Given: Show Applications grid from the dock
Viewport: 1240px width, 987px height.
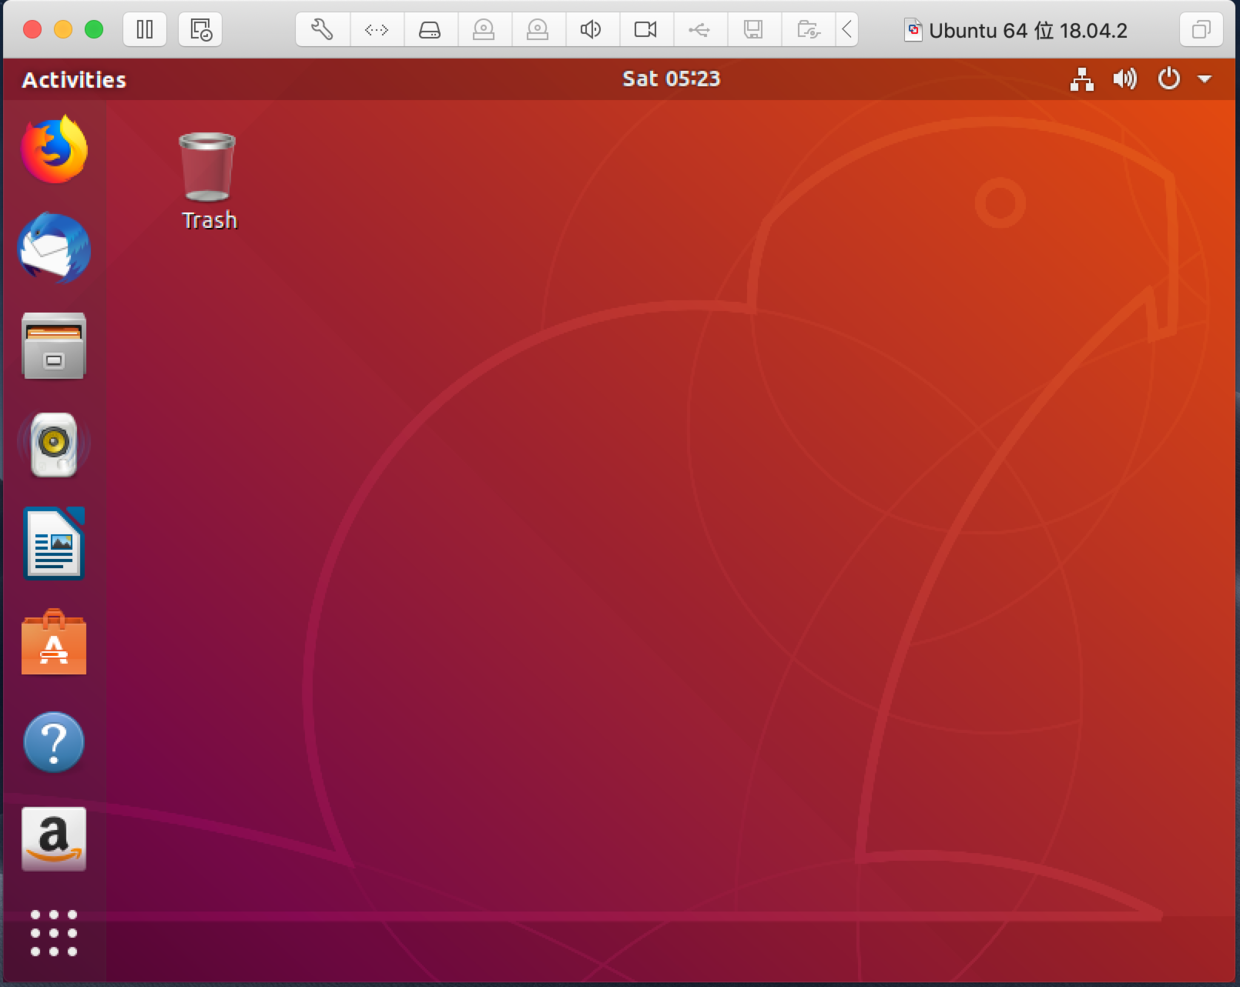Looking at the screenshot, I should (54, 934).
